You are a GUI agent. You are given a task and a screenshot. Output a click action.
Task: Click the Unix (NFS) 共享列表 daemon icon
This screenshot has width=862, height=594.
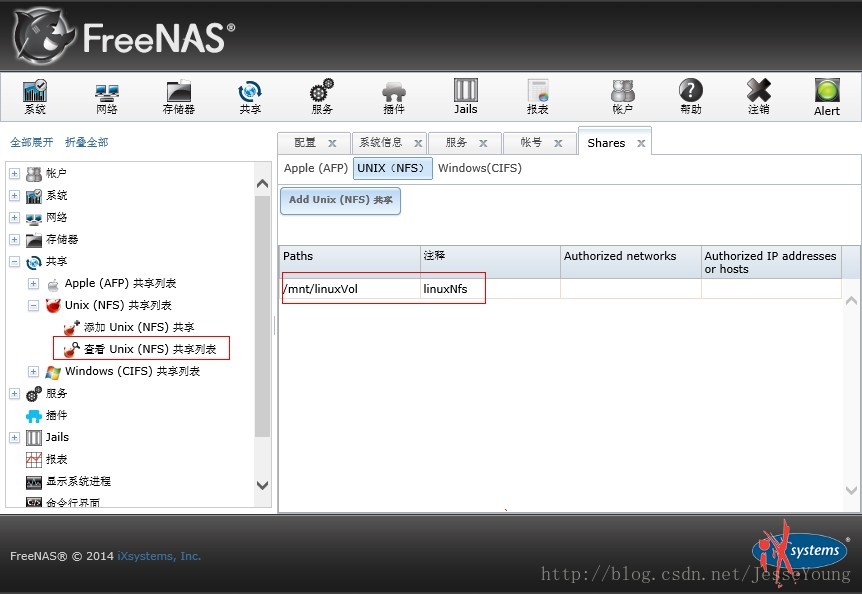click(x=53, y=306)
